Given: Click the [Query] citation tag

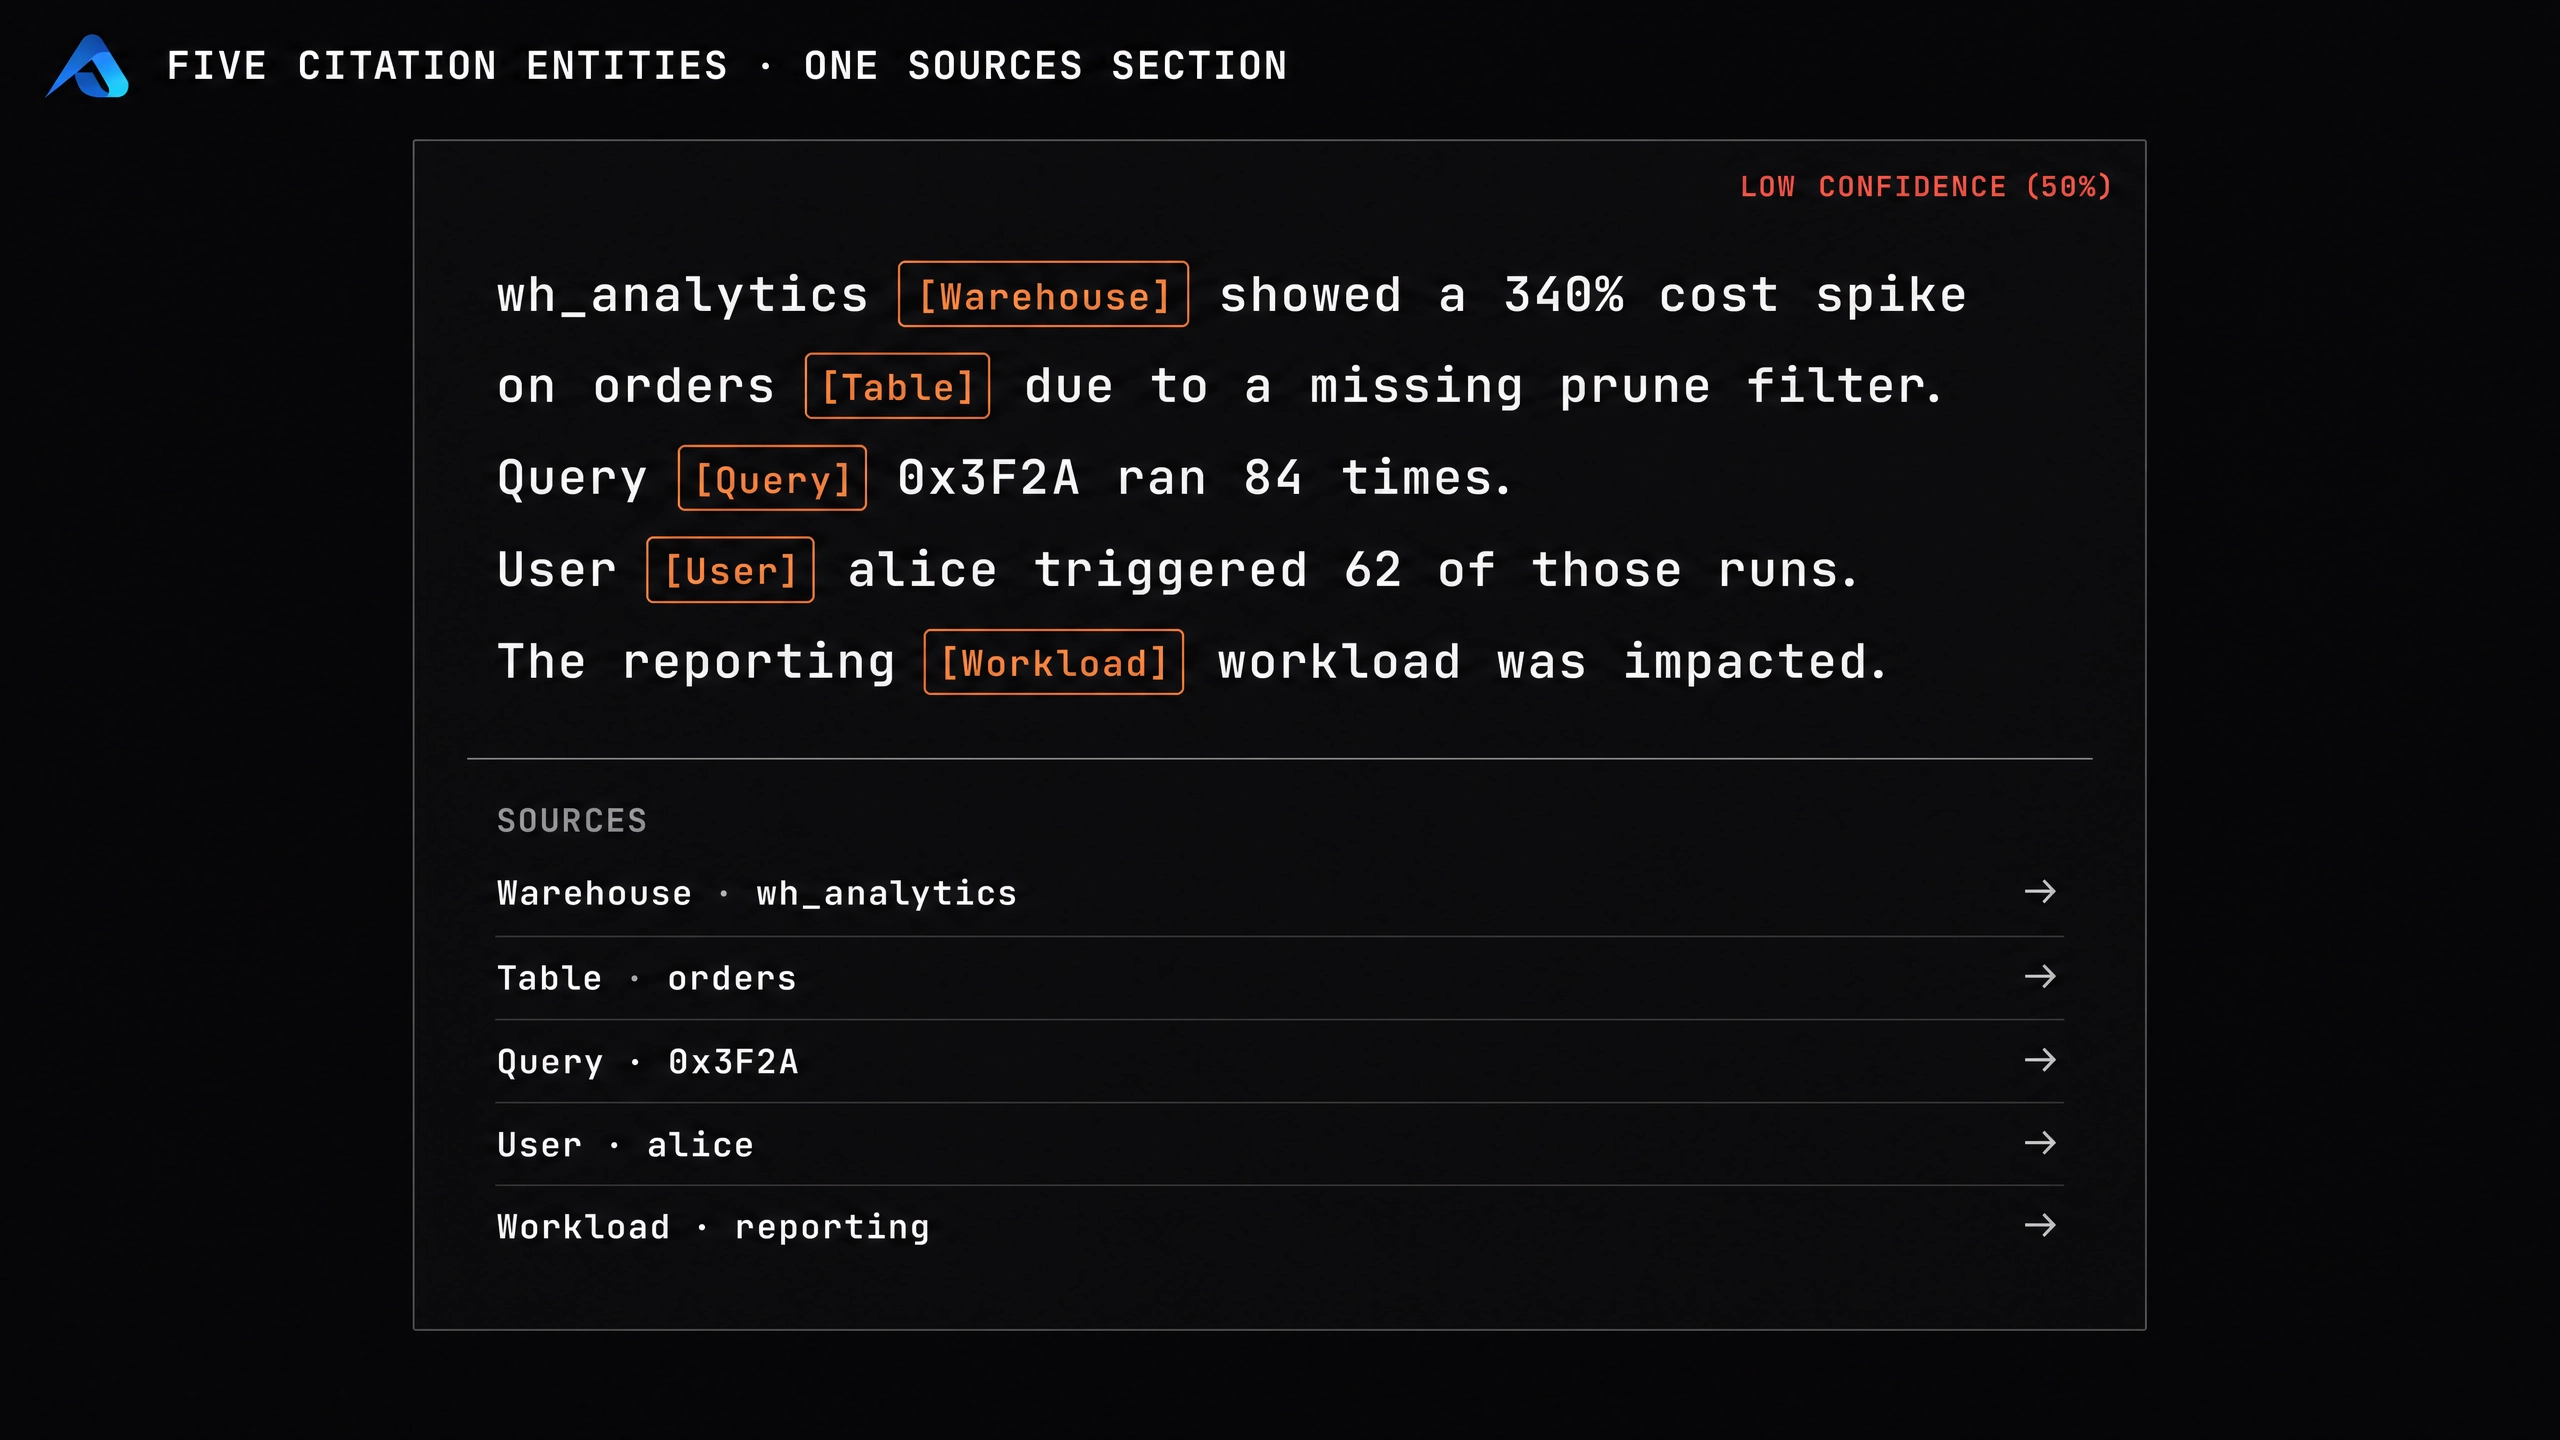Looking at the screenshot, I should pos(772,478).
